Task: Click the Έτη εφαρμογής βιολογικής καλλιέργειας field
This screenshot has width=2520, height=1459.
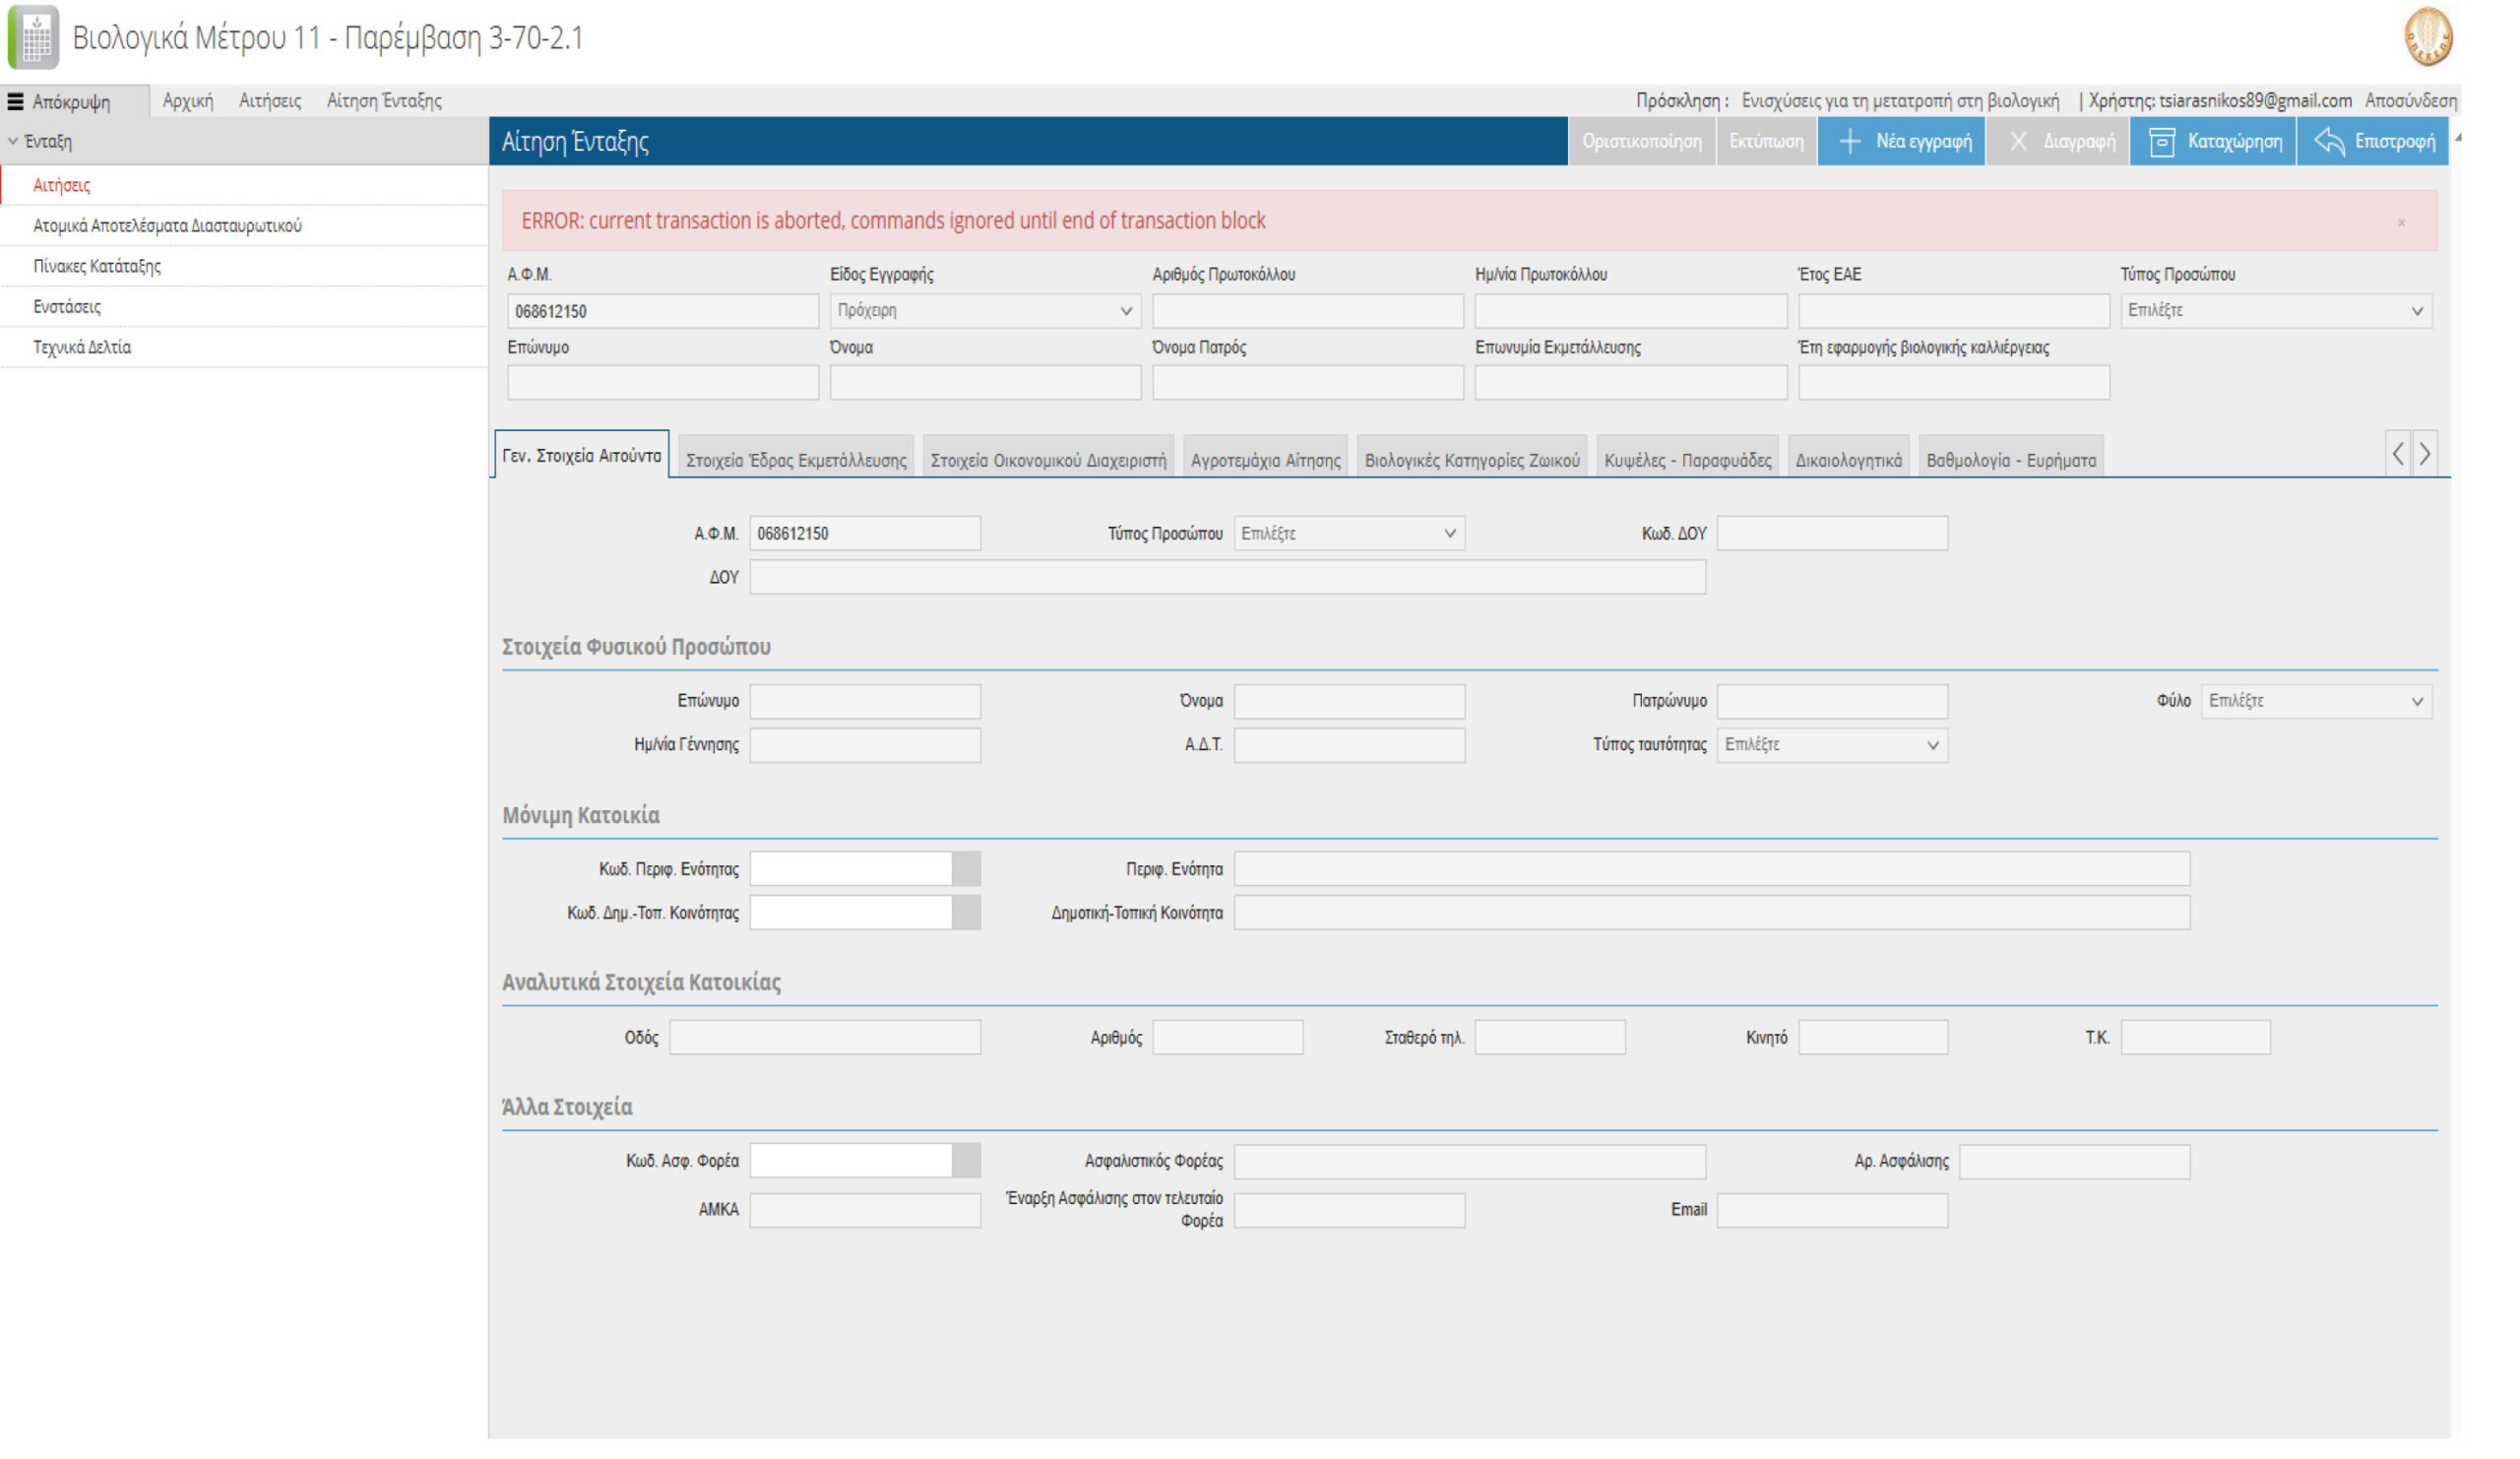Action: [x=1953, y=382]
